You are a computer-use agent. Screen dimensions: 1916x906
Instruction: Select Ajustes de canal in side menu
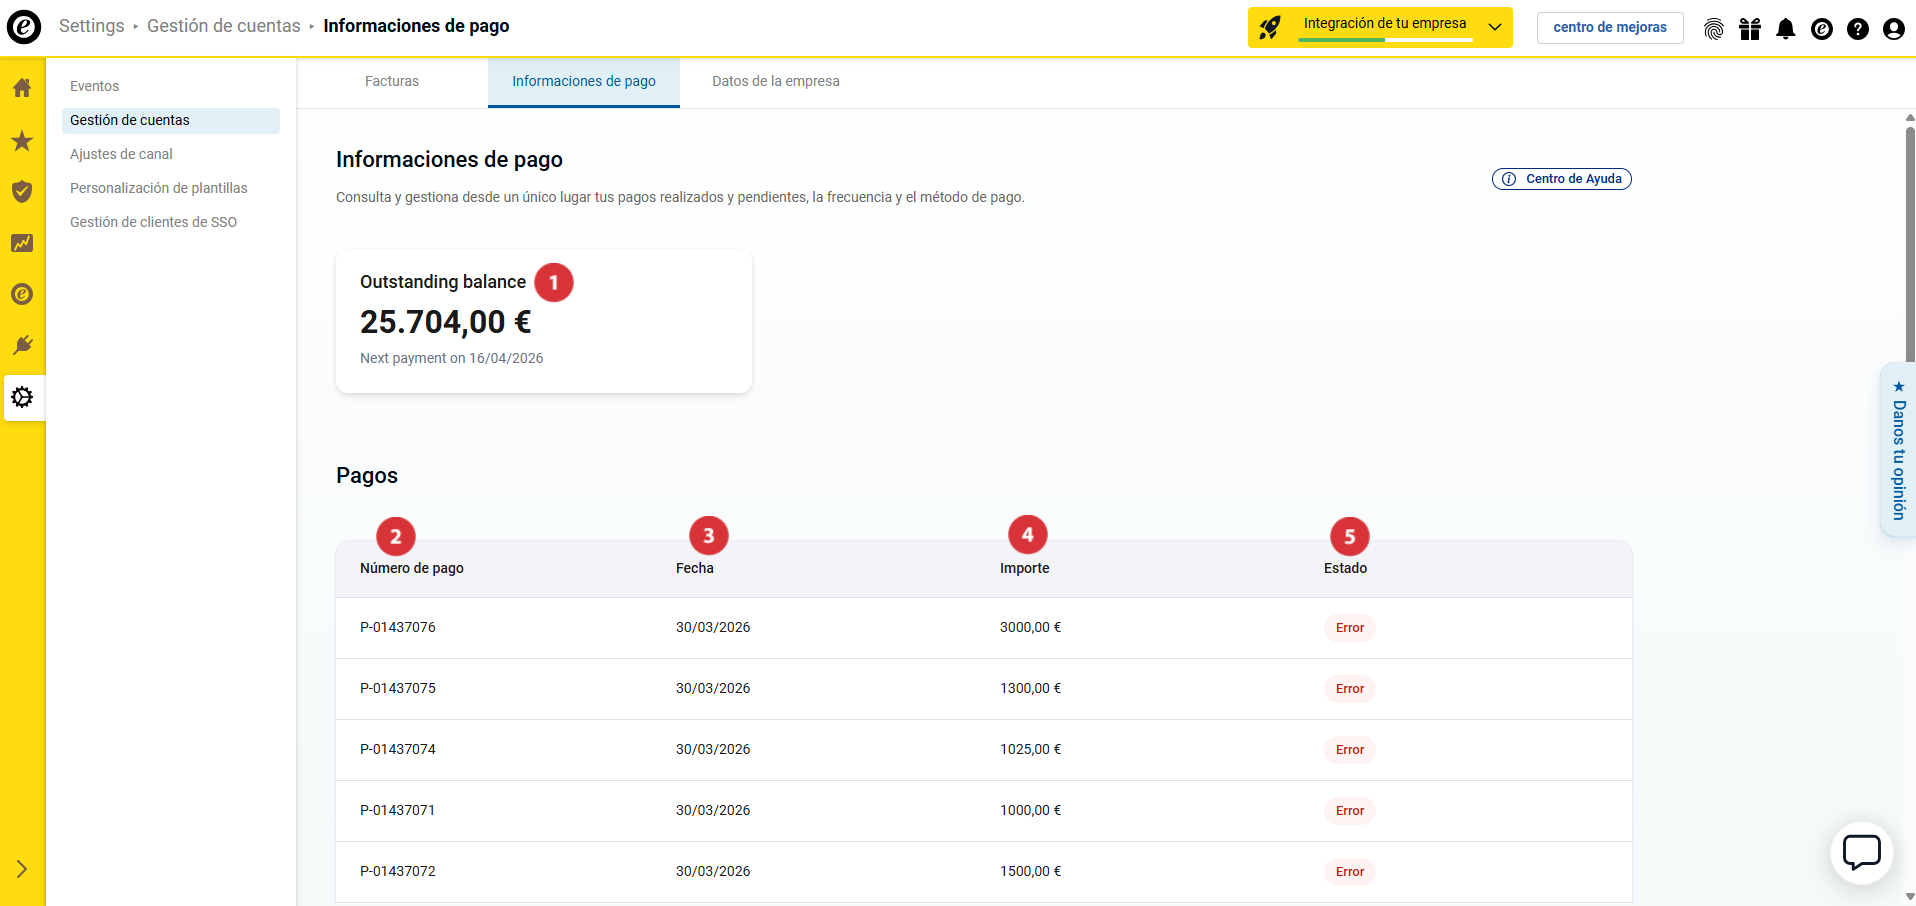(121, 154)
